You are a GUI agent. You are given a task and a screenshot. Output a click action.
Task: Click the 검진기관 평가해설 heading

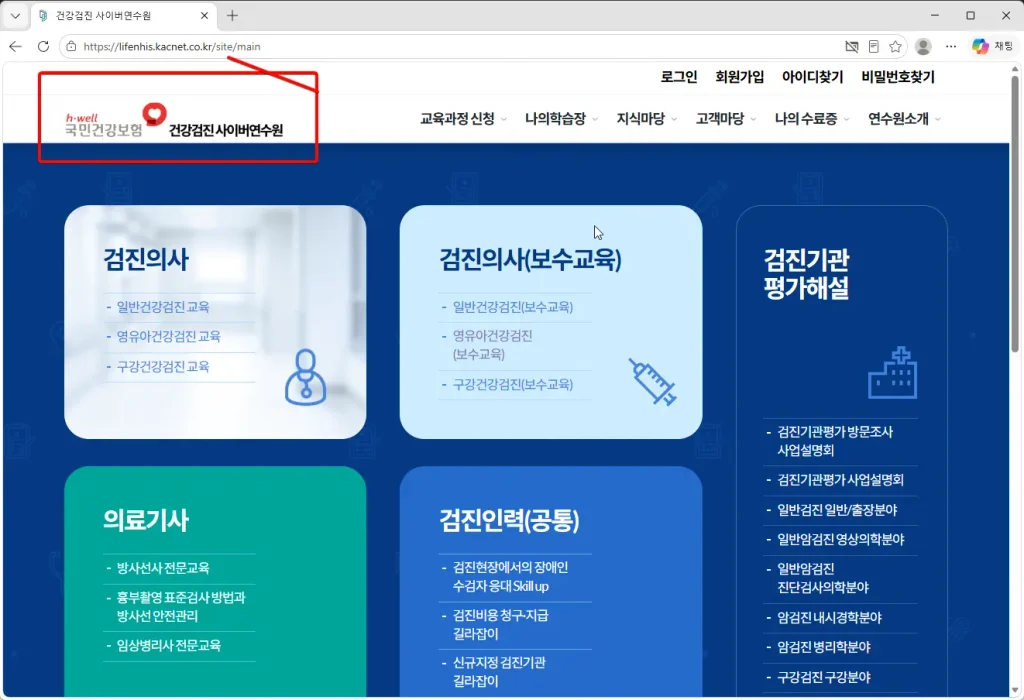coord(807,274)
